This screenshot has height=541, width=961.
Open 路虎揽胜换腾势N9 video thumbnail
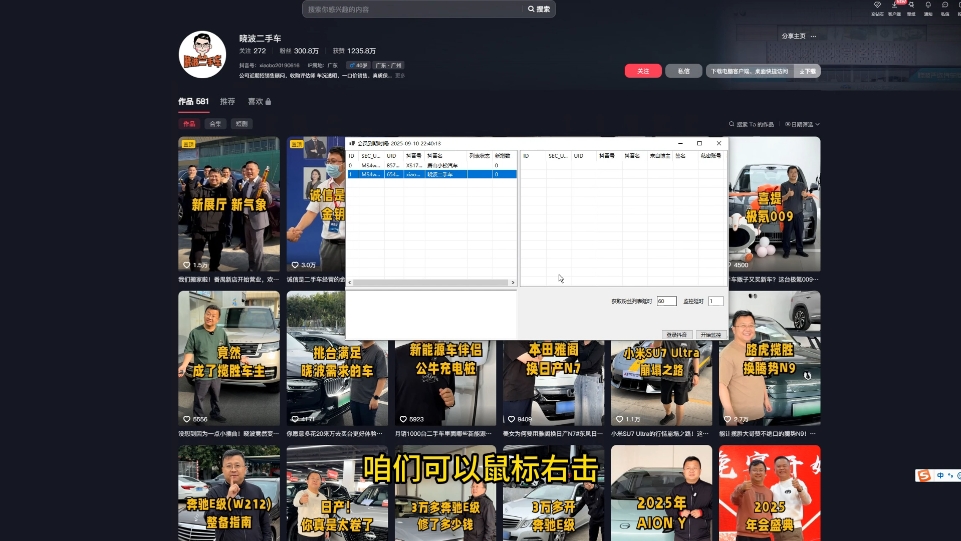[x=770, y=358]
